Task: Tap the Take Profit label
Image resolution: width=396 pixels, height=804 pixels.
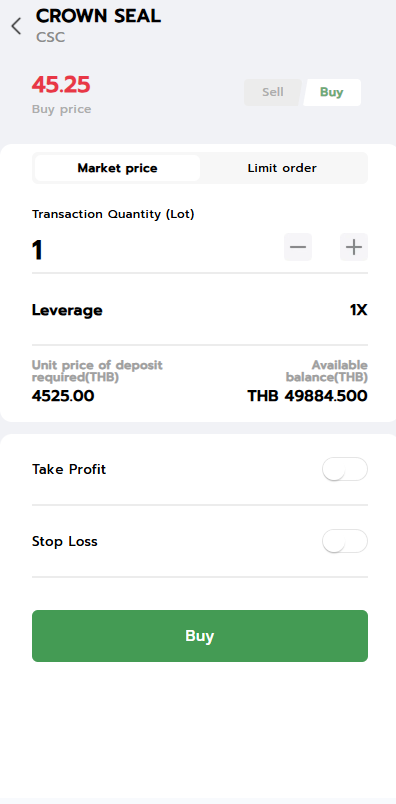Action: tap(69, 469)
